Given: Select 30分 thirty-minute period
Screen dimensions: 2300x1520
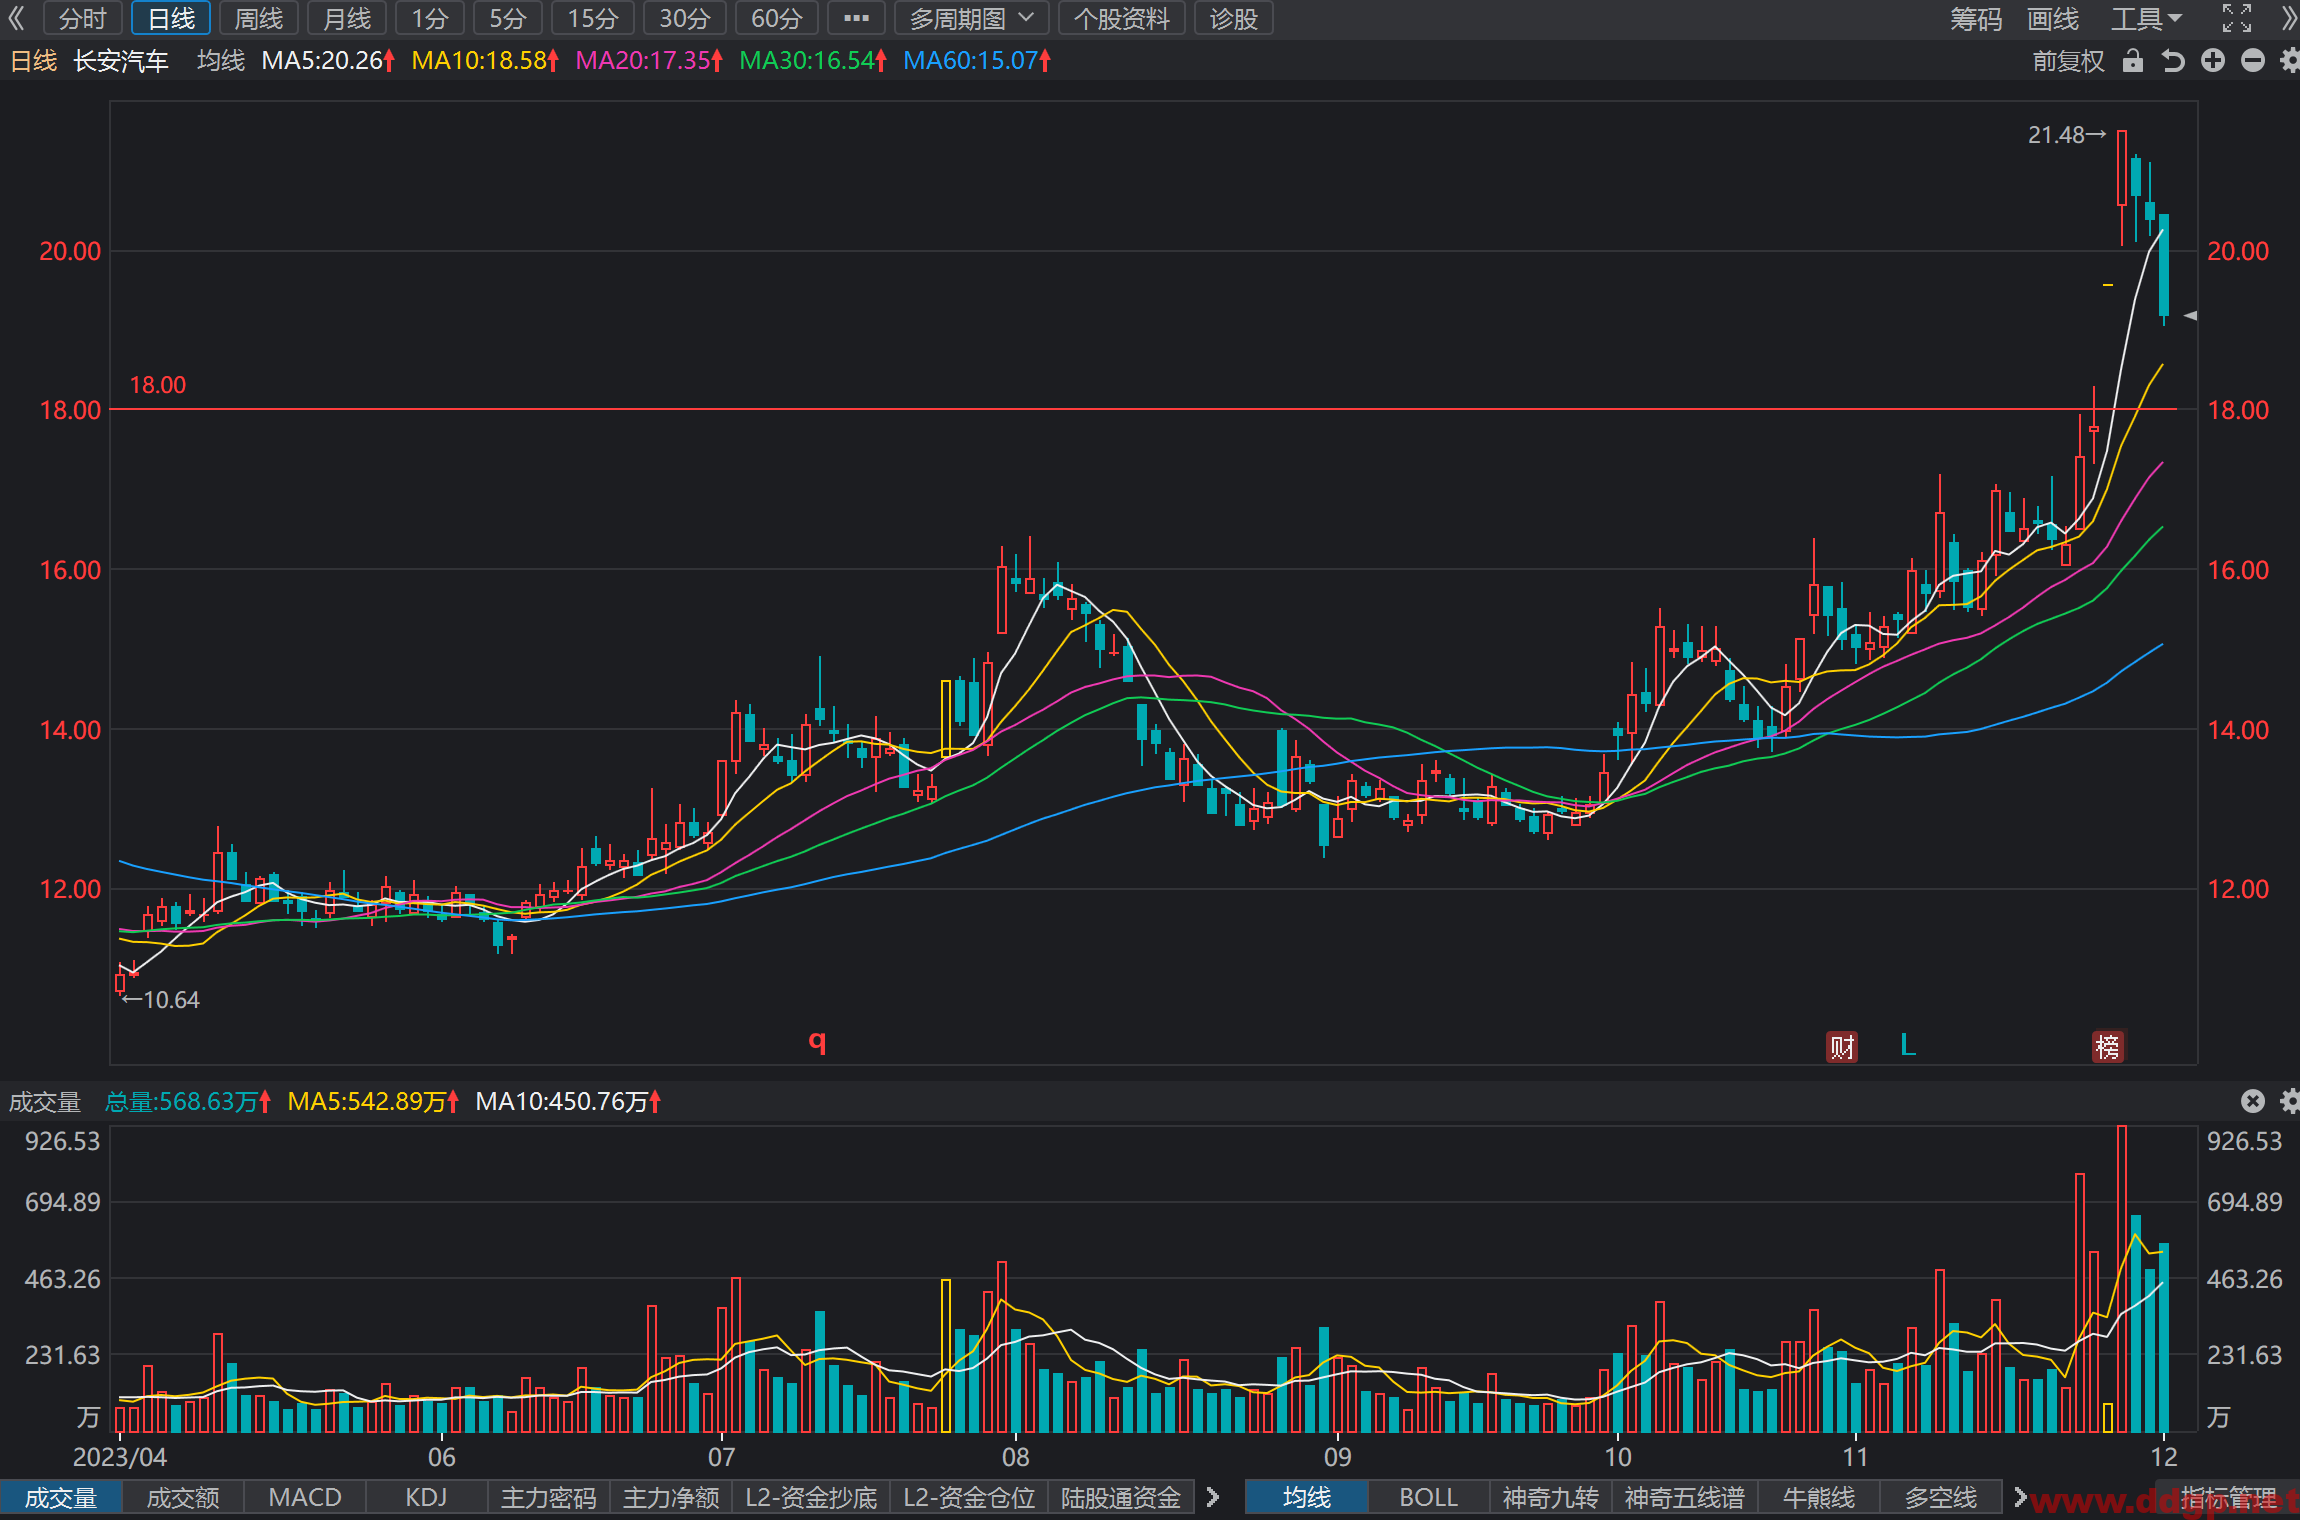Looking at the screenshot, I should pyautogui.click(x=685, y=18).
